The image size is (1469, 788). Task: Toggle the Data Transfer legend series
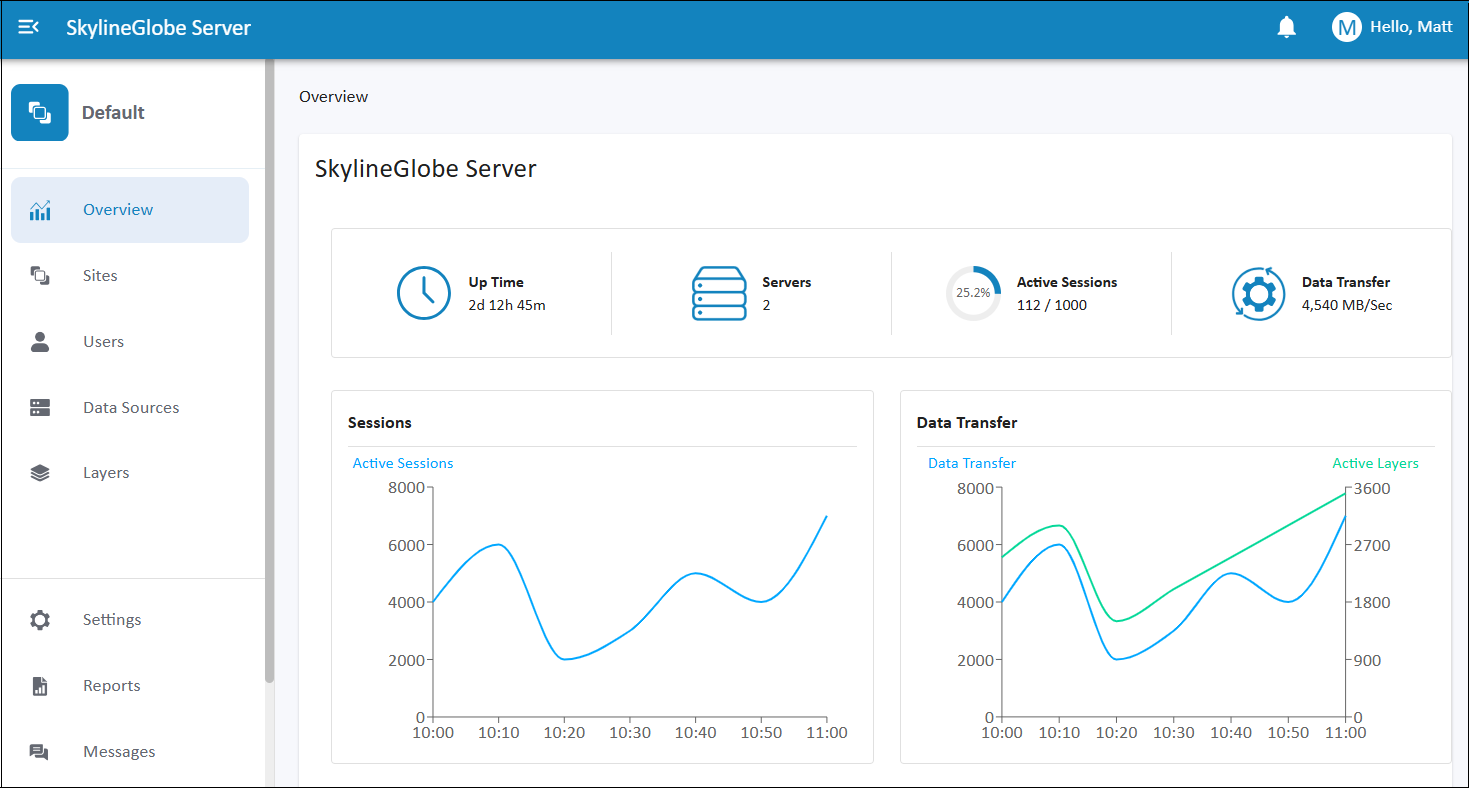click(x=971, y=463)
